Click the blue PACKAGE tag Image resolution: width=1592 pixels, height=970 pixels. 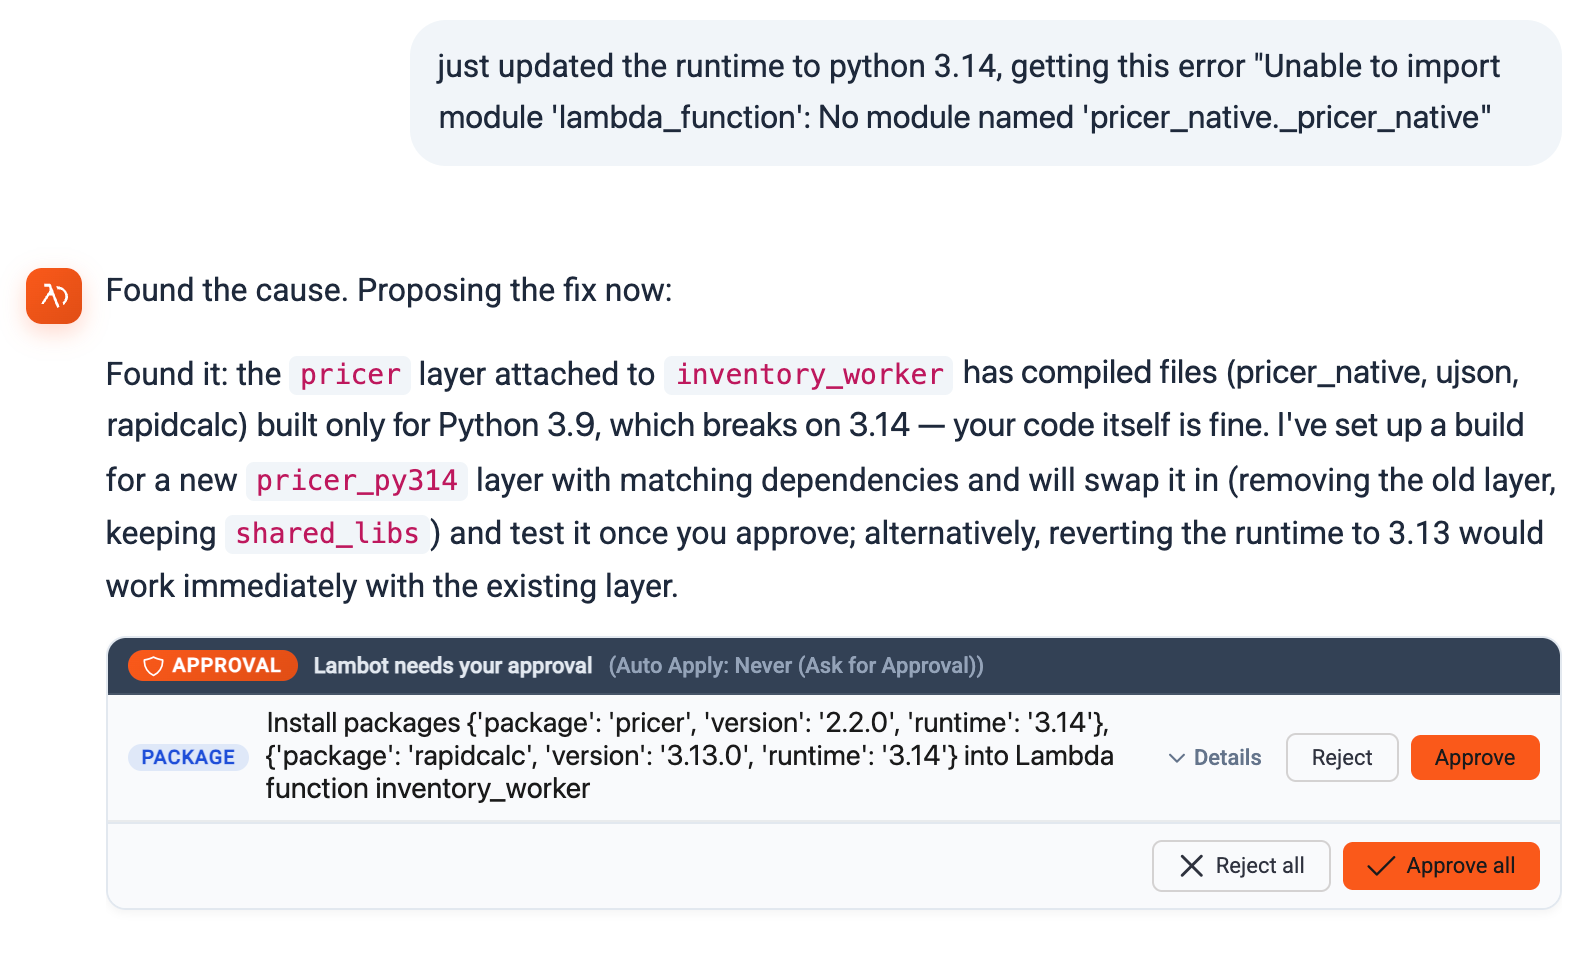pyautogui.click(x=188, y=758)
